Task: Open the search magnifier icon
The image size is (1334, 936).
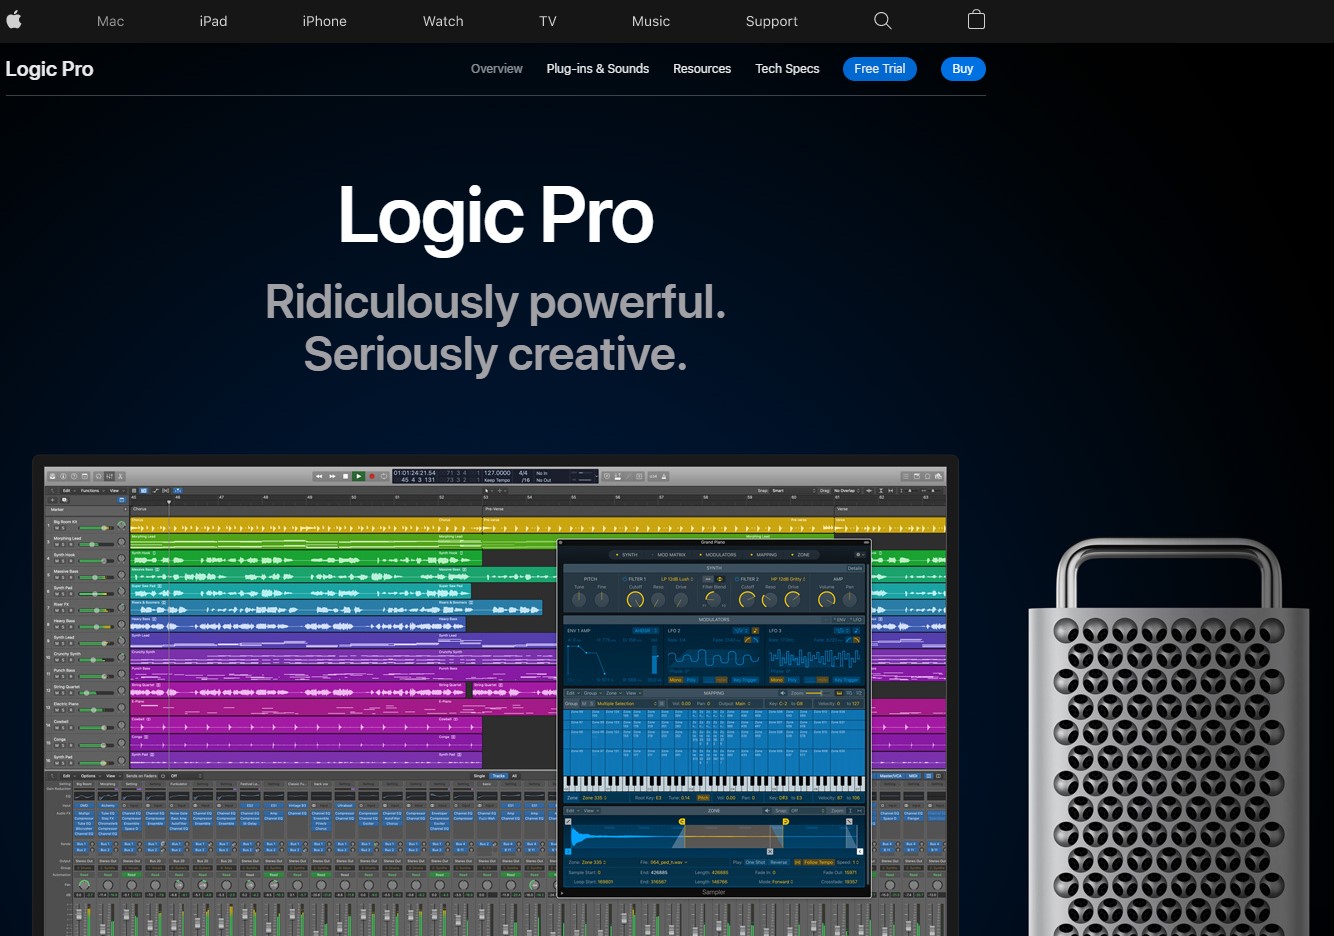Action: [x=882, y=20]
